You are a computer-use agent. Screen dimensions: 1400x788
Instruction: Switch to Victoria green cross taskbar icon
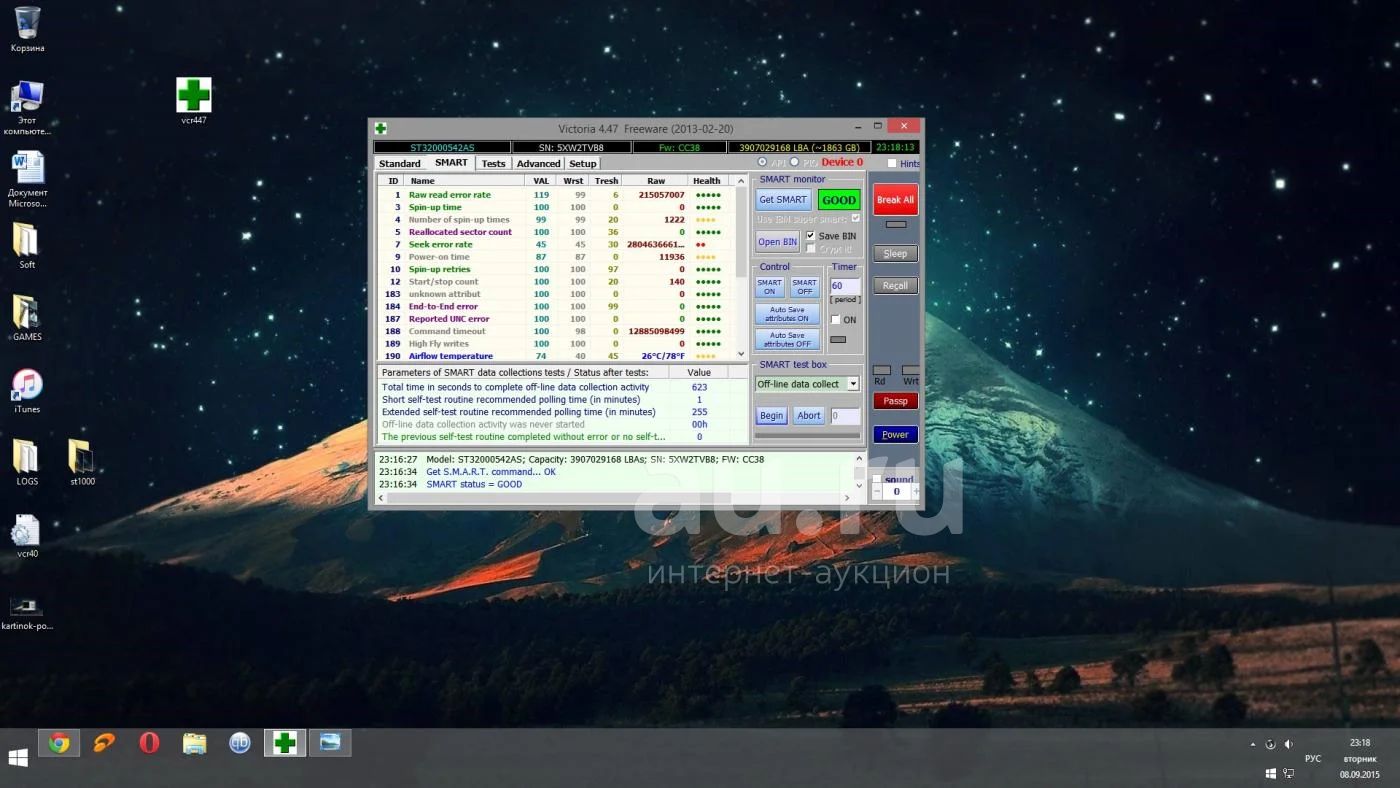pyautogui.click(x=285, y=743)
